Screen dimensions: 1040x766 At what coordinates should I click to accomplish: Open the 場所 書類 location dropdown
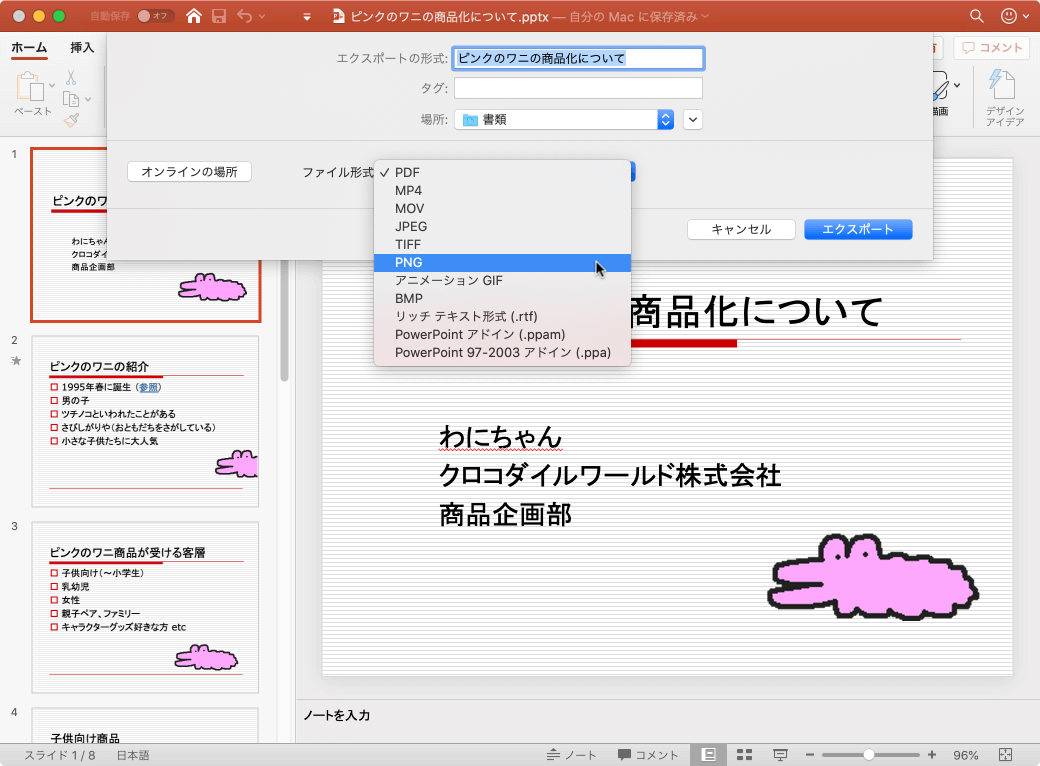coord(565,119)
